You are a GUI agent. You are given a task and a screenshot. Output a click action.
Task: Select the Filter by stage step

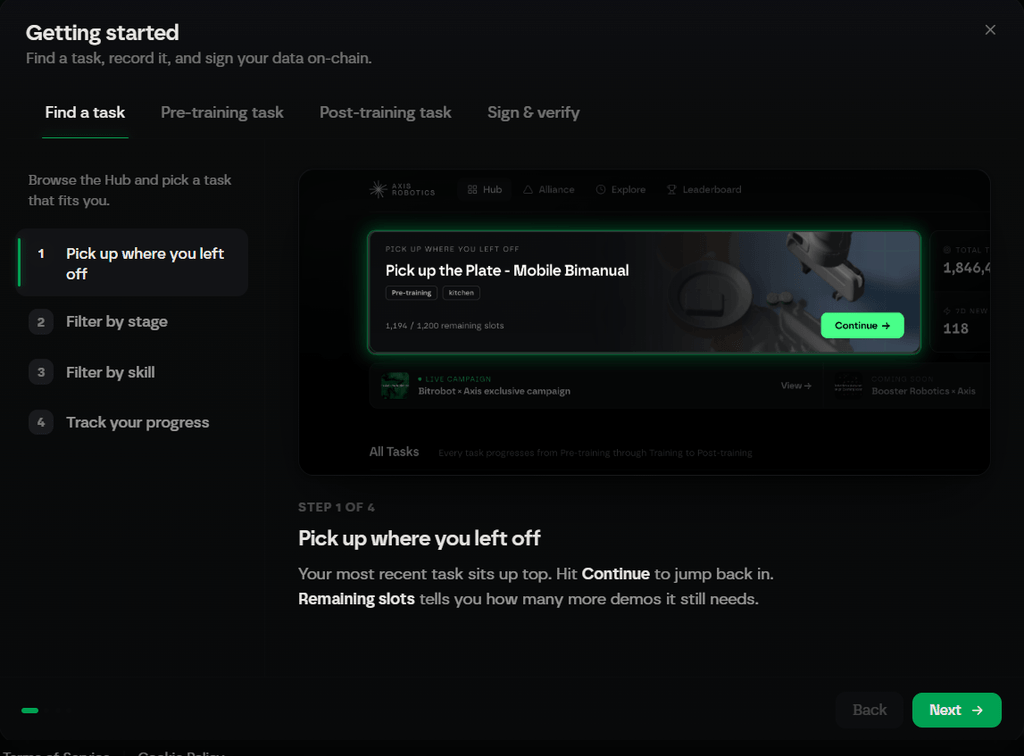[132, 322]
